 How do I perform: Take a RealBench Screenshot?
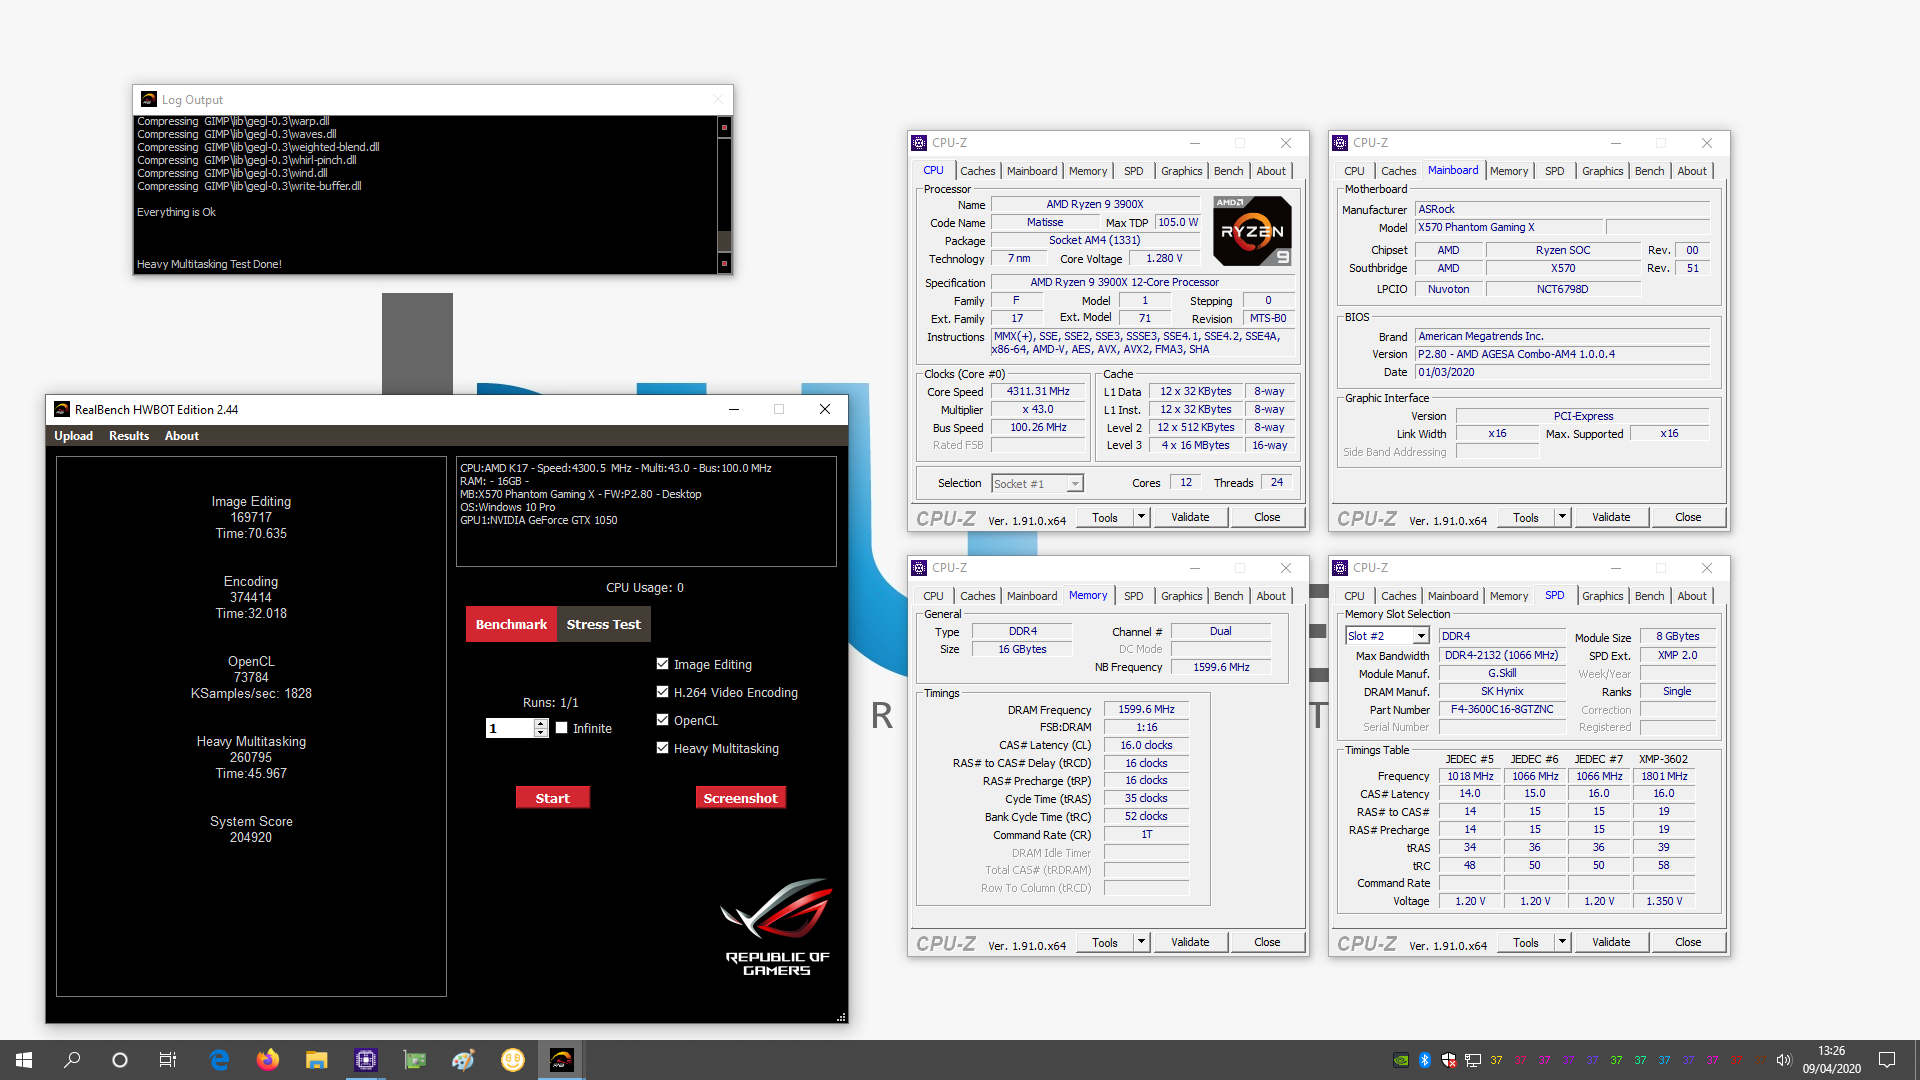740,797
